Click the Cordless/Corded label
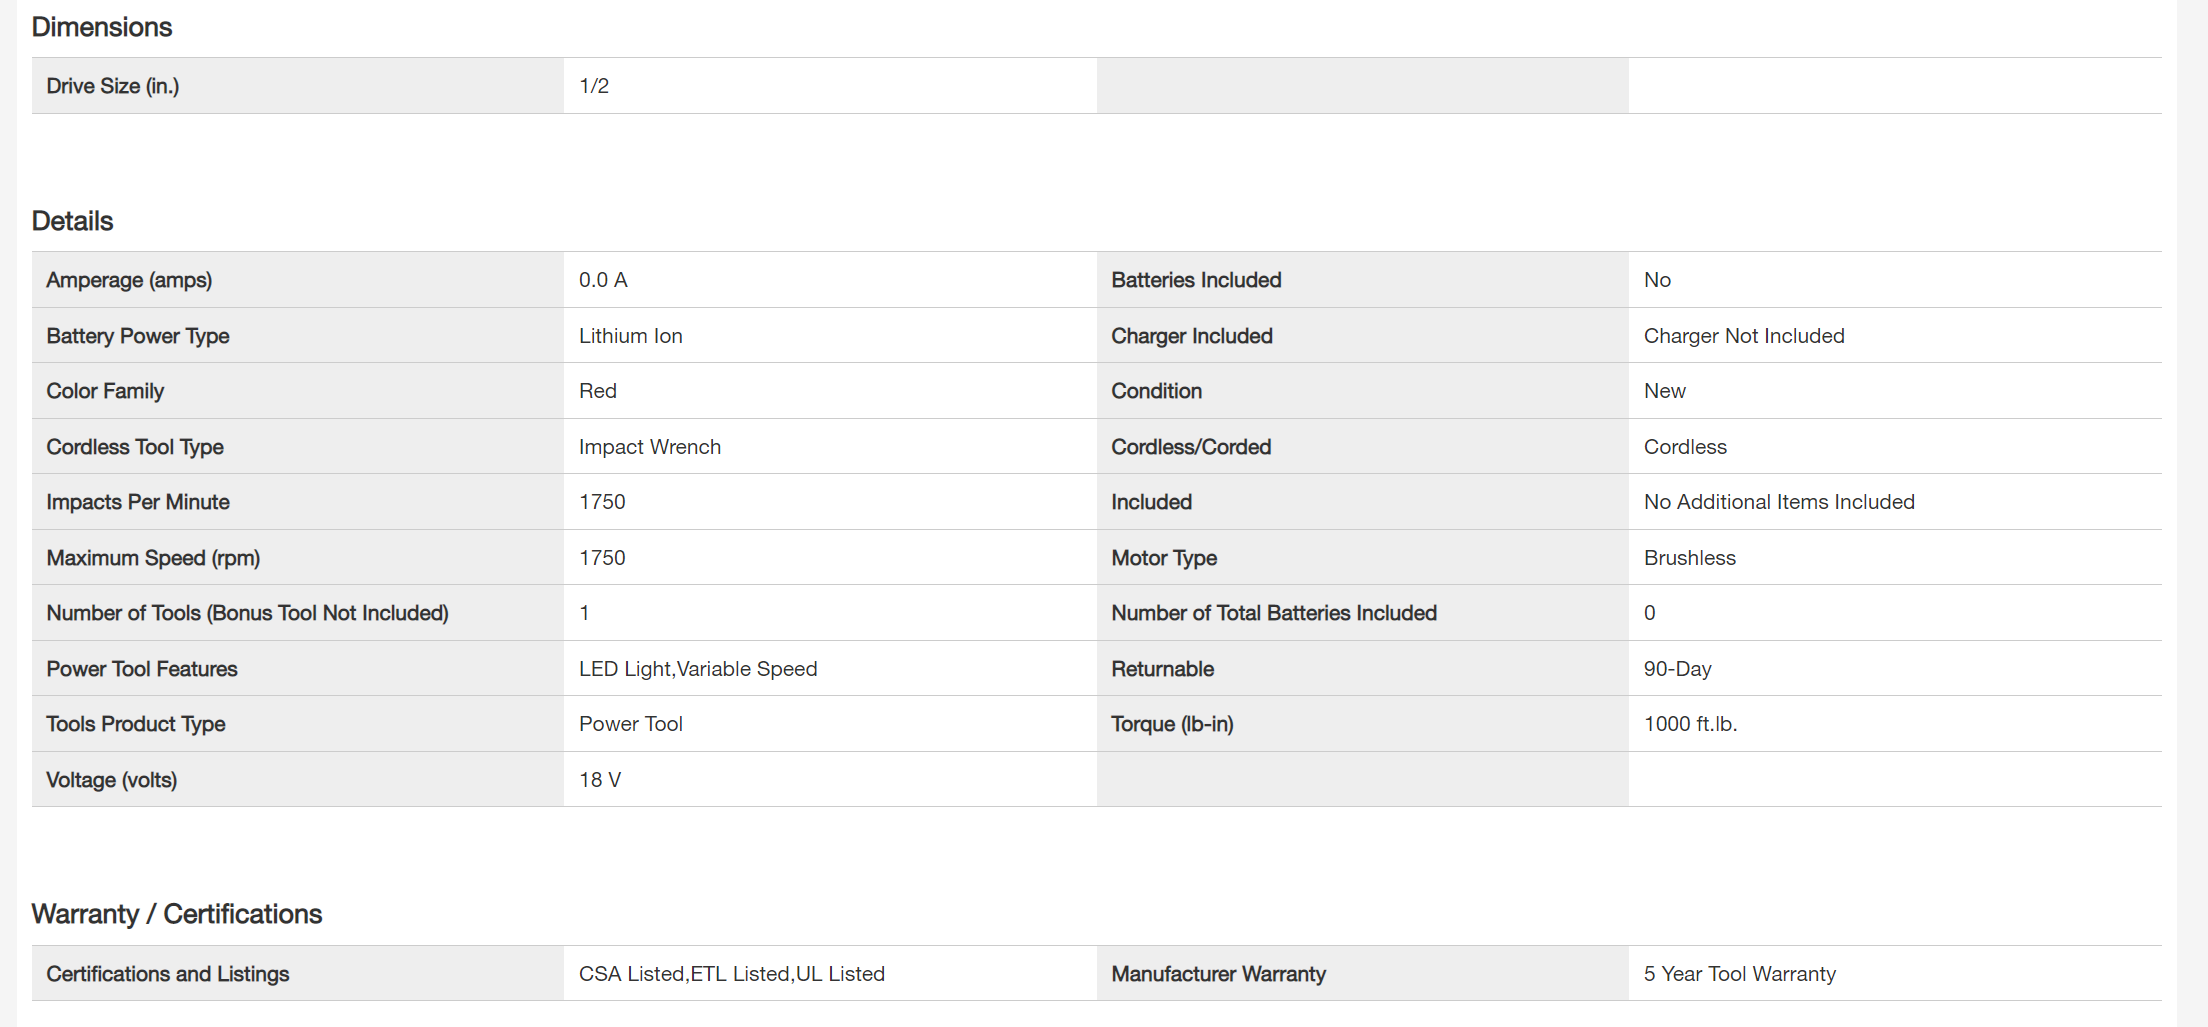2208x1027 pixels. click(x=1191, y=447)
